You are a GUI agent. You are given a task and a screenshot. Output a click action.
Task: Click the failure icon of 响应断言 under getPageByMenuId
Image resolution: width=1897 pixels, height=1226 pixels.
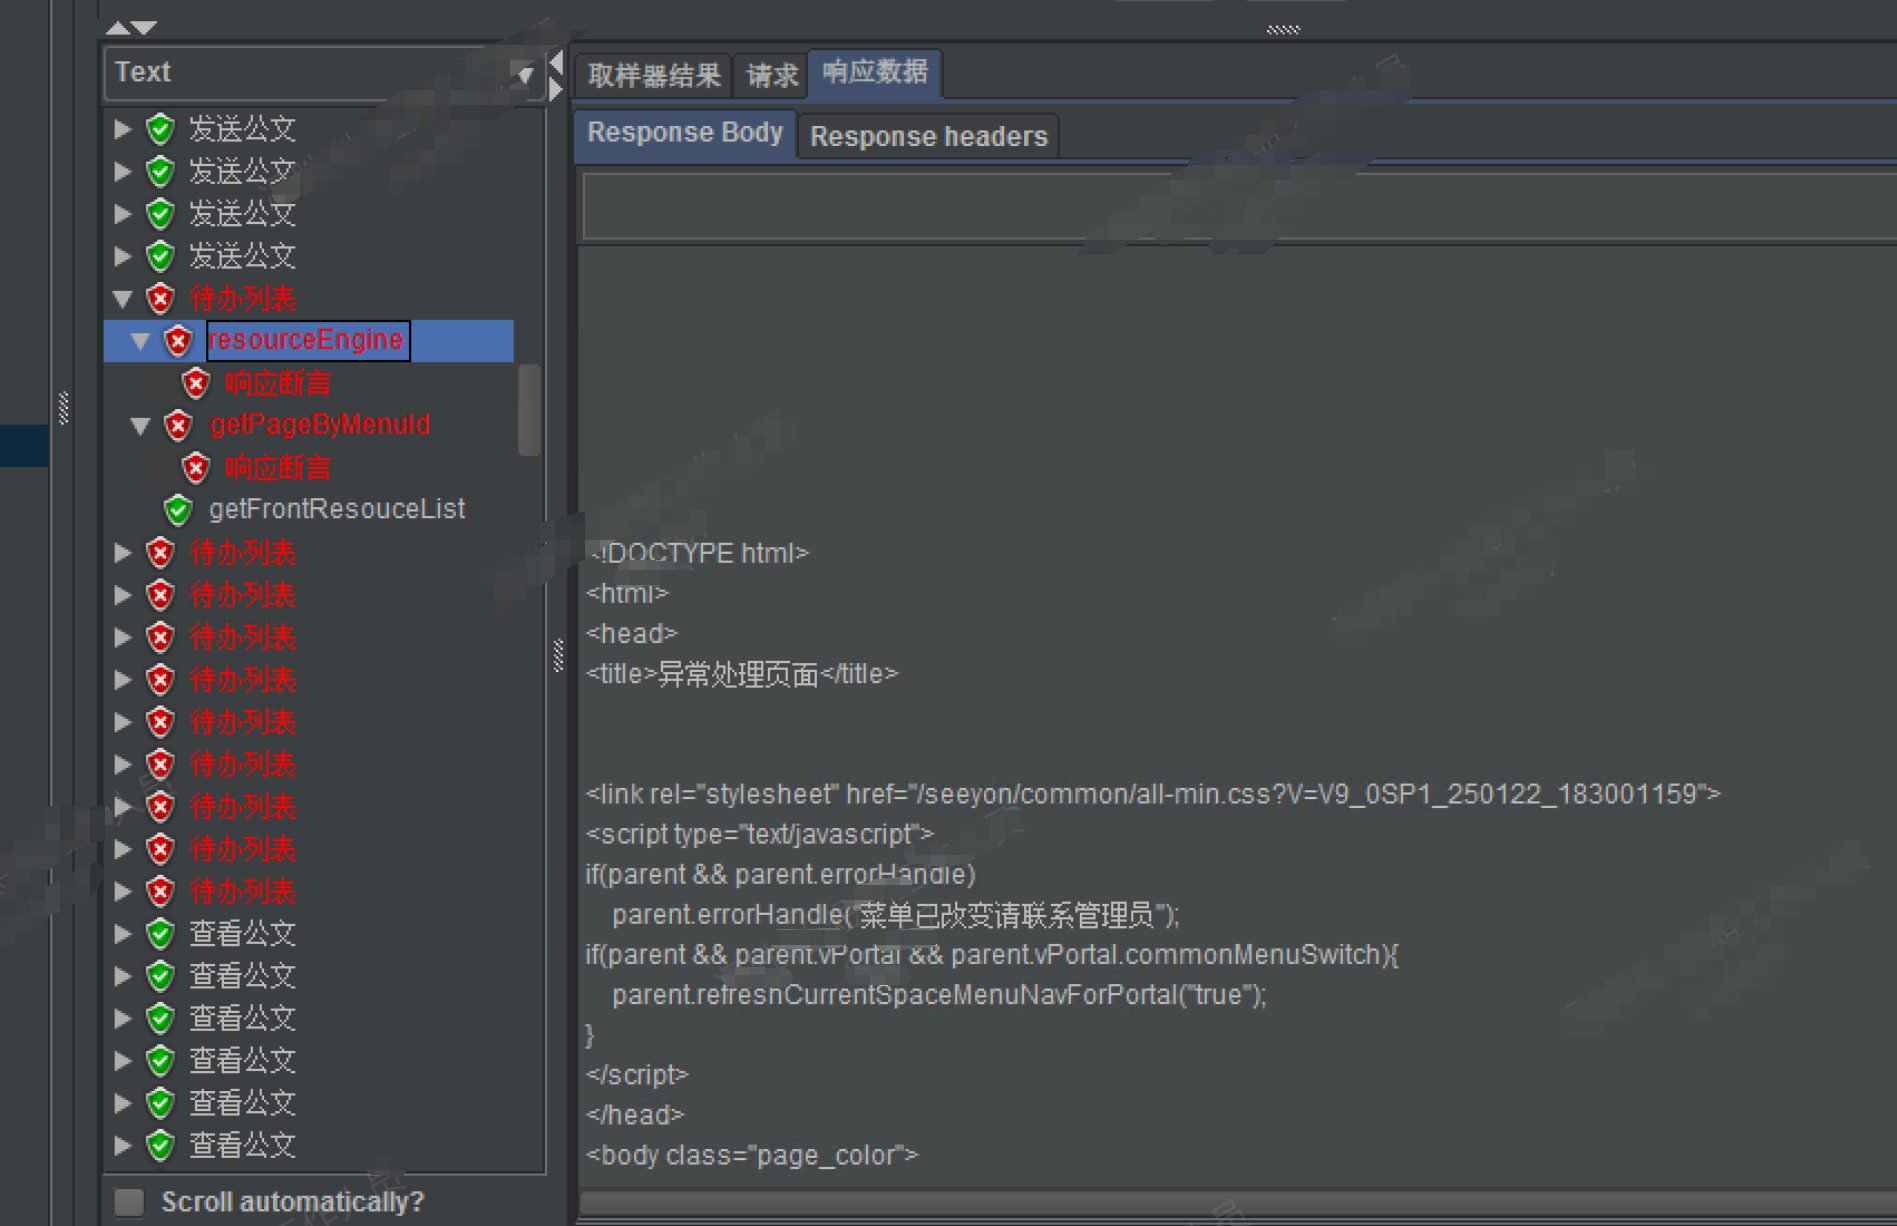(x=196, y=468)
